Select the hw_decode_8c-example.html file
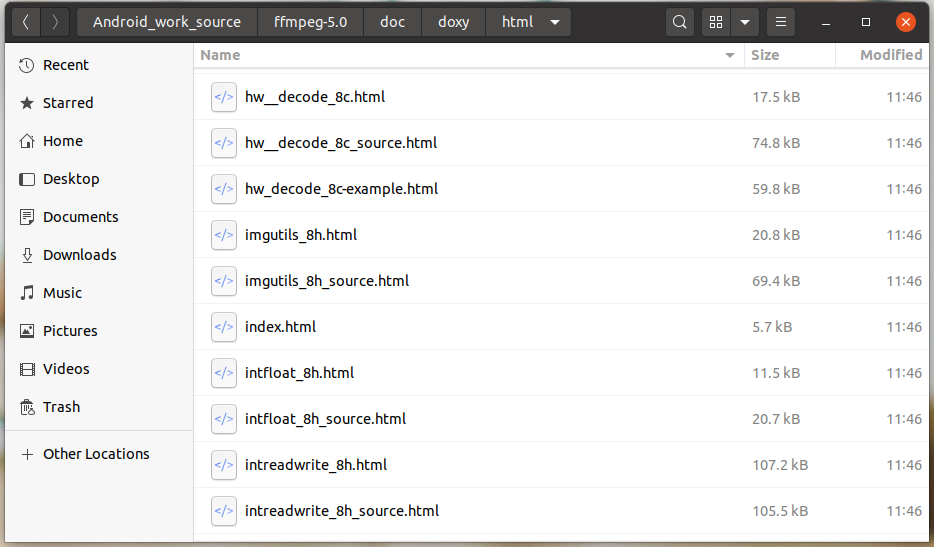The height and width of the screenshot is (547, 934). [341, 189]
